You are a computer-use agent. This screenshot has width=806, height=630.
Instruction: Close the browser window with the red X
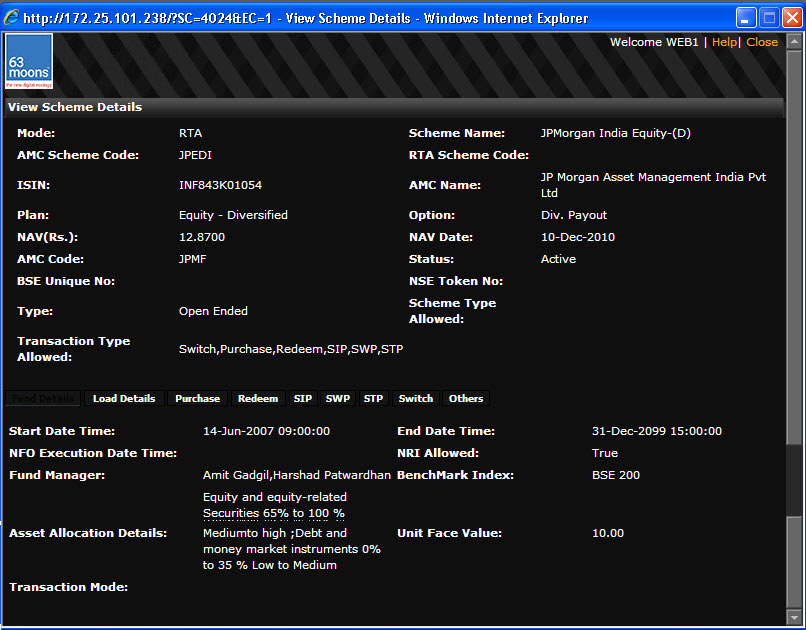point(790,18)
